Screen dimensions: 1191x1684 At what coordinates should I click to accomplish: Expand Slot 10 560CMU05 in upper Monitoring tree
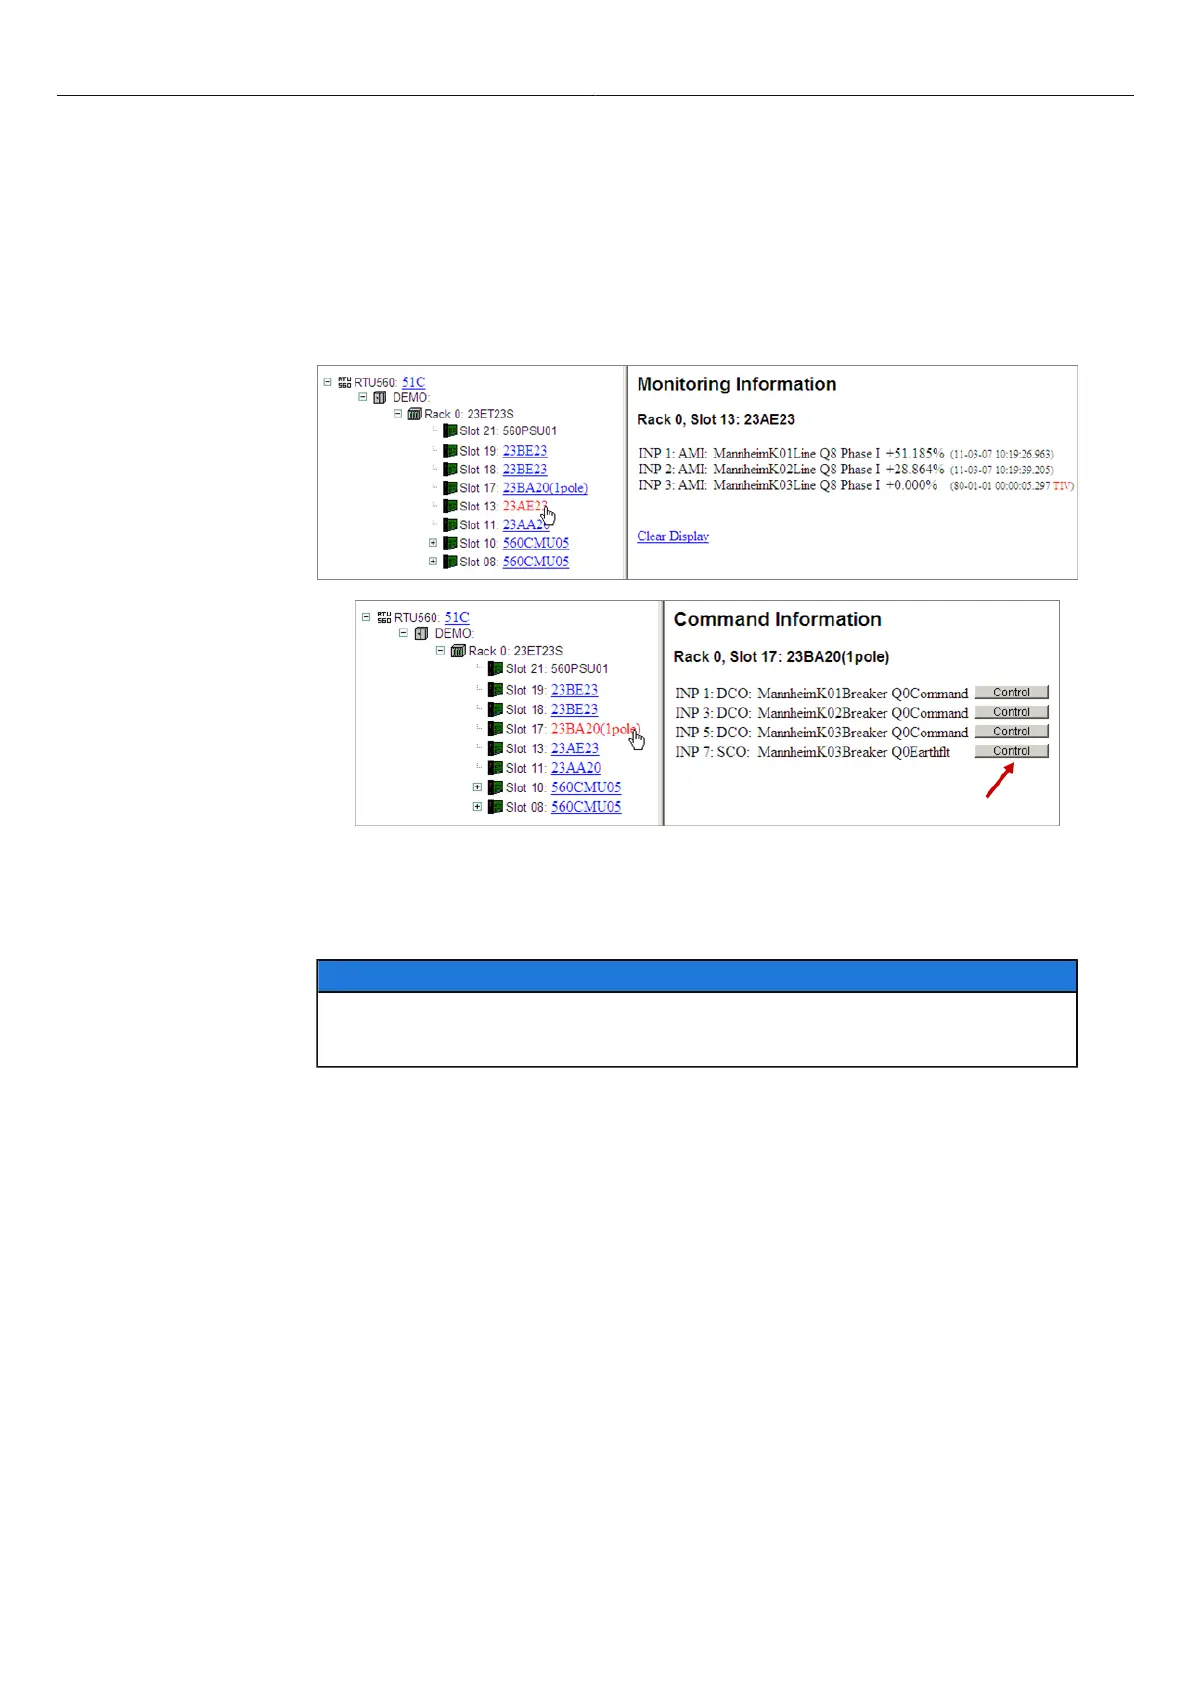433,543
